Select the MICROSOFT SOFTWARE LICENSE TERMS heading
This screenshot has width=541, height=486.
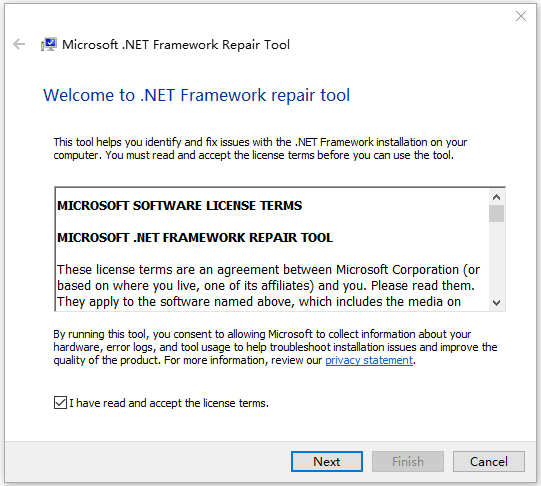179,206
